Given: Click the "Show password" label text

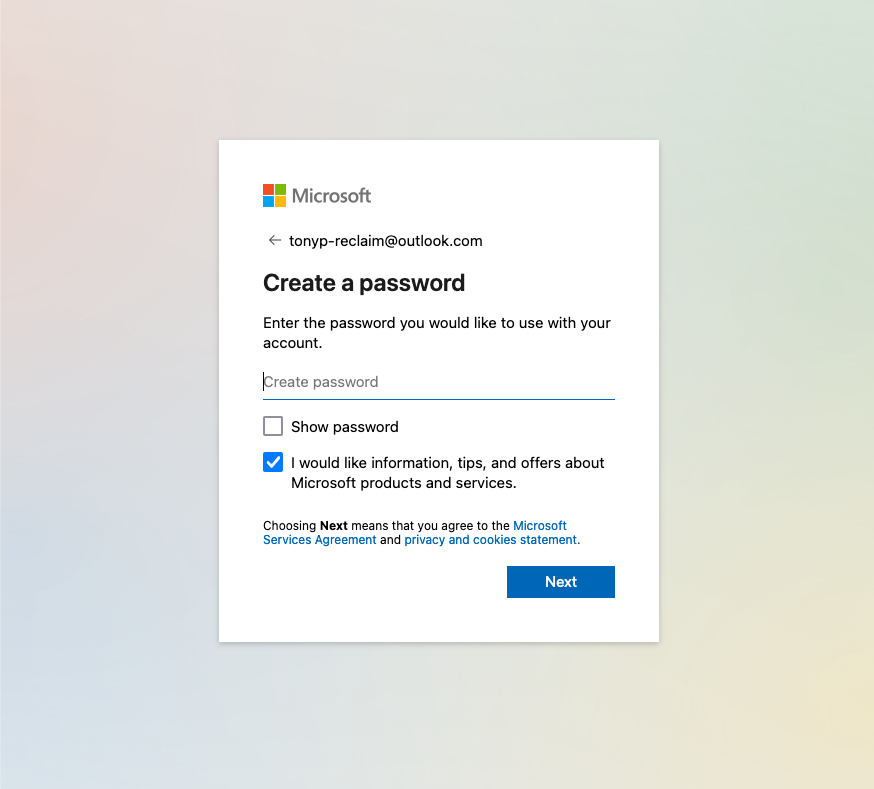Looking at the screenshot, I should (345, 427).
